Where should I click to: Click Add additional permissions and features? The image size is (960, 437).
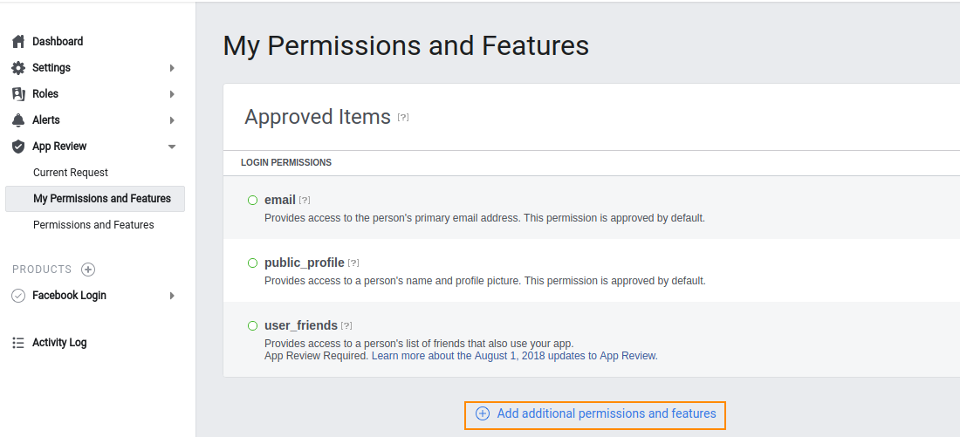pyautogui.click(x=595, y=414)
